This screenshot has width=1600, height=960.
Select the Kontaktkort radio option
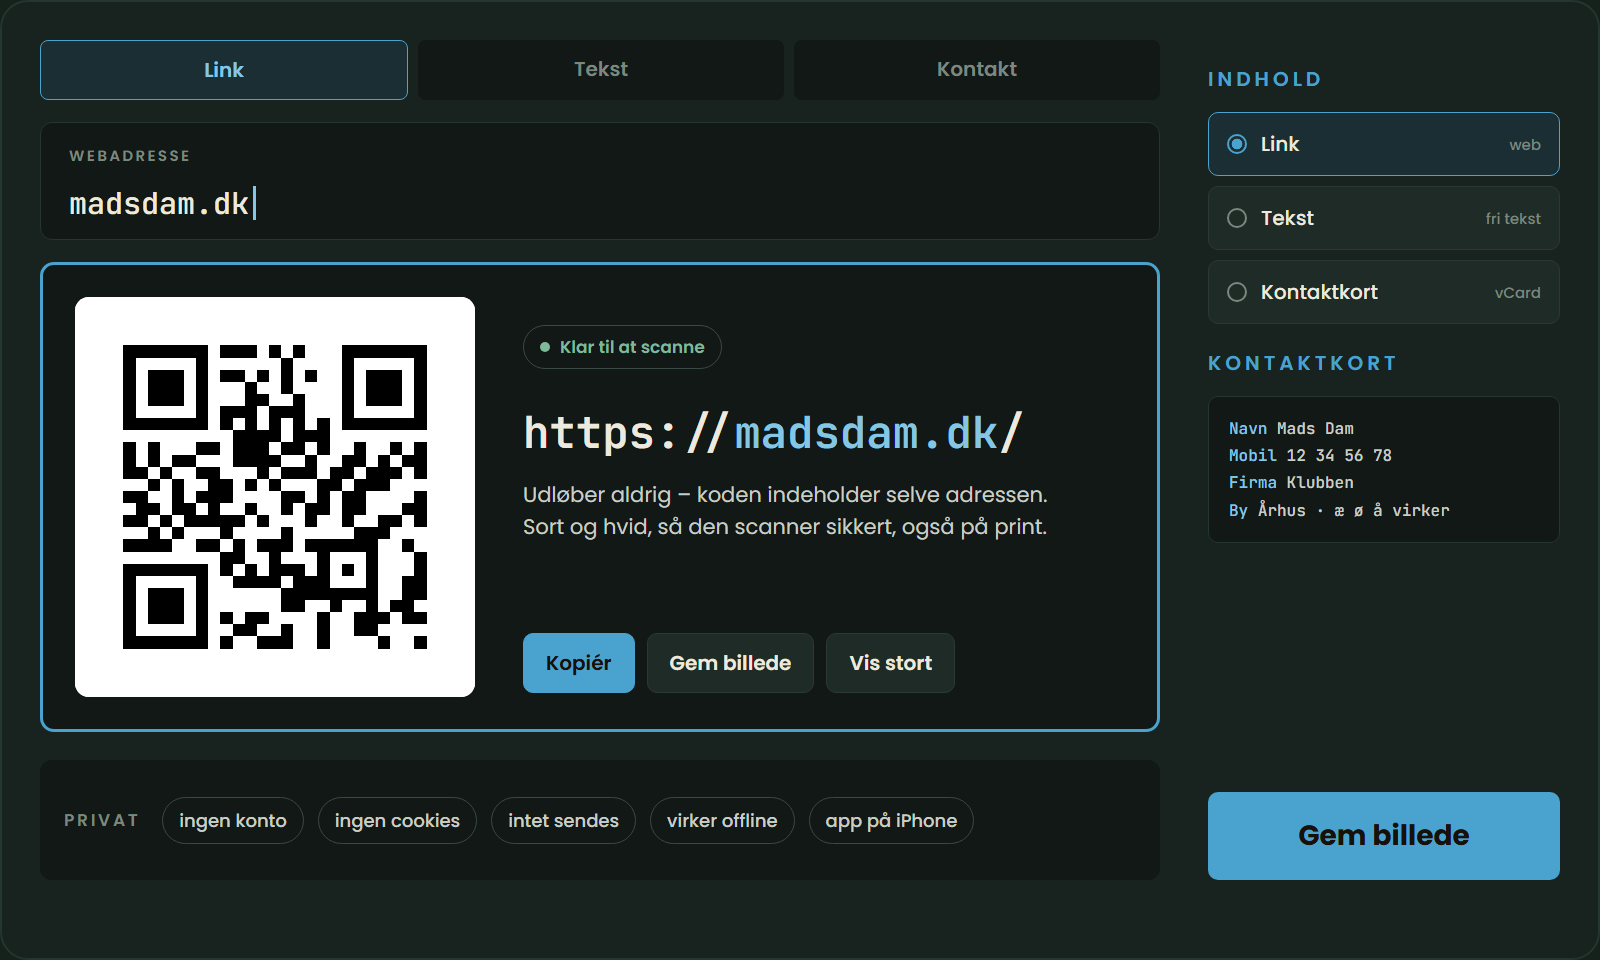click(1384, 292)
